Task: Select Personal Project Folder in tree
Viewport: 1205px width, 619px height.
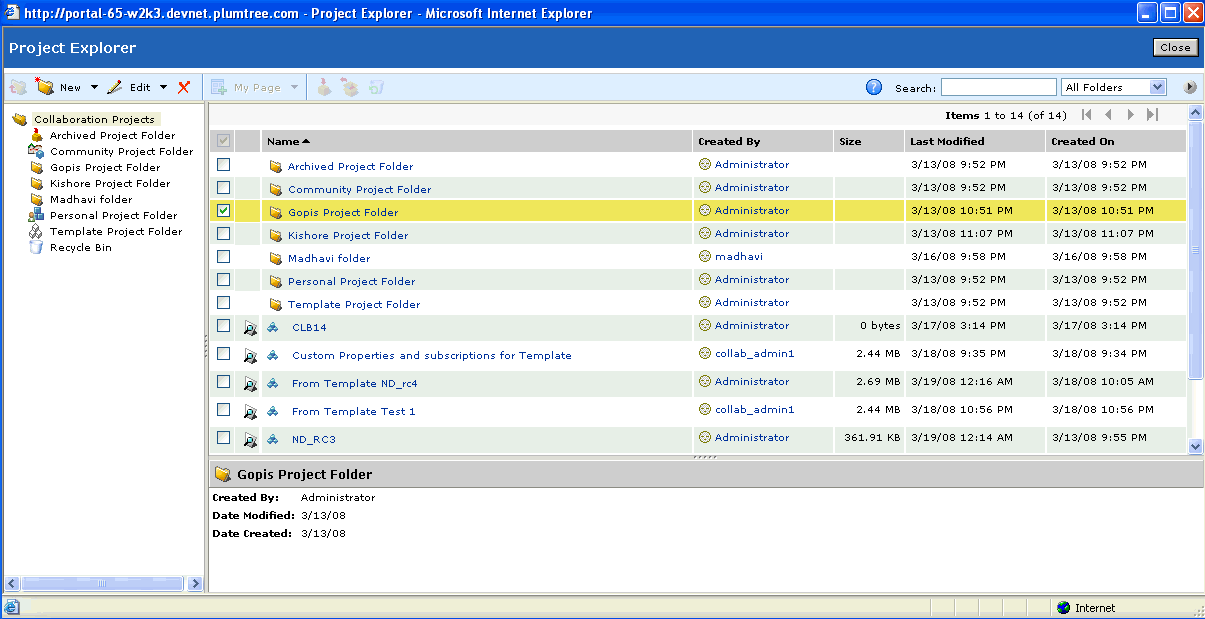Action: click(x=114, y=215)
